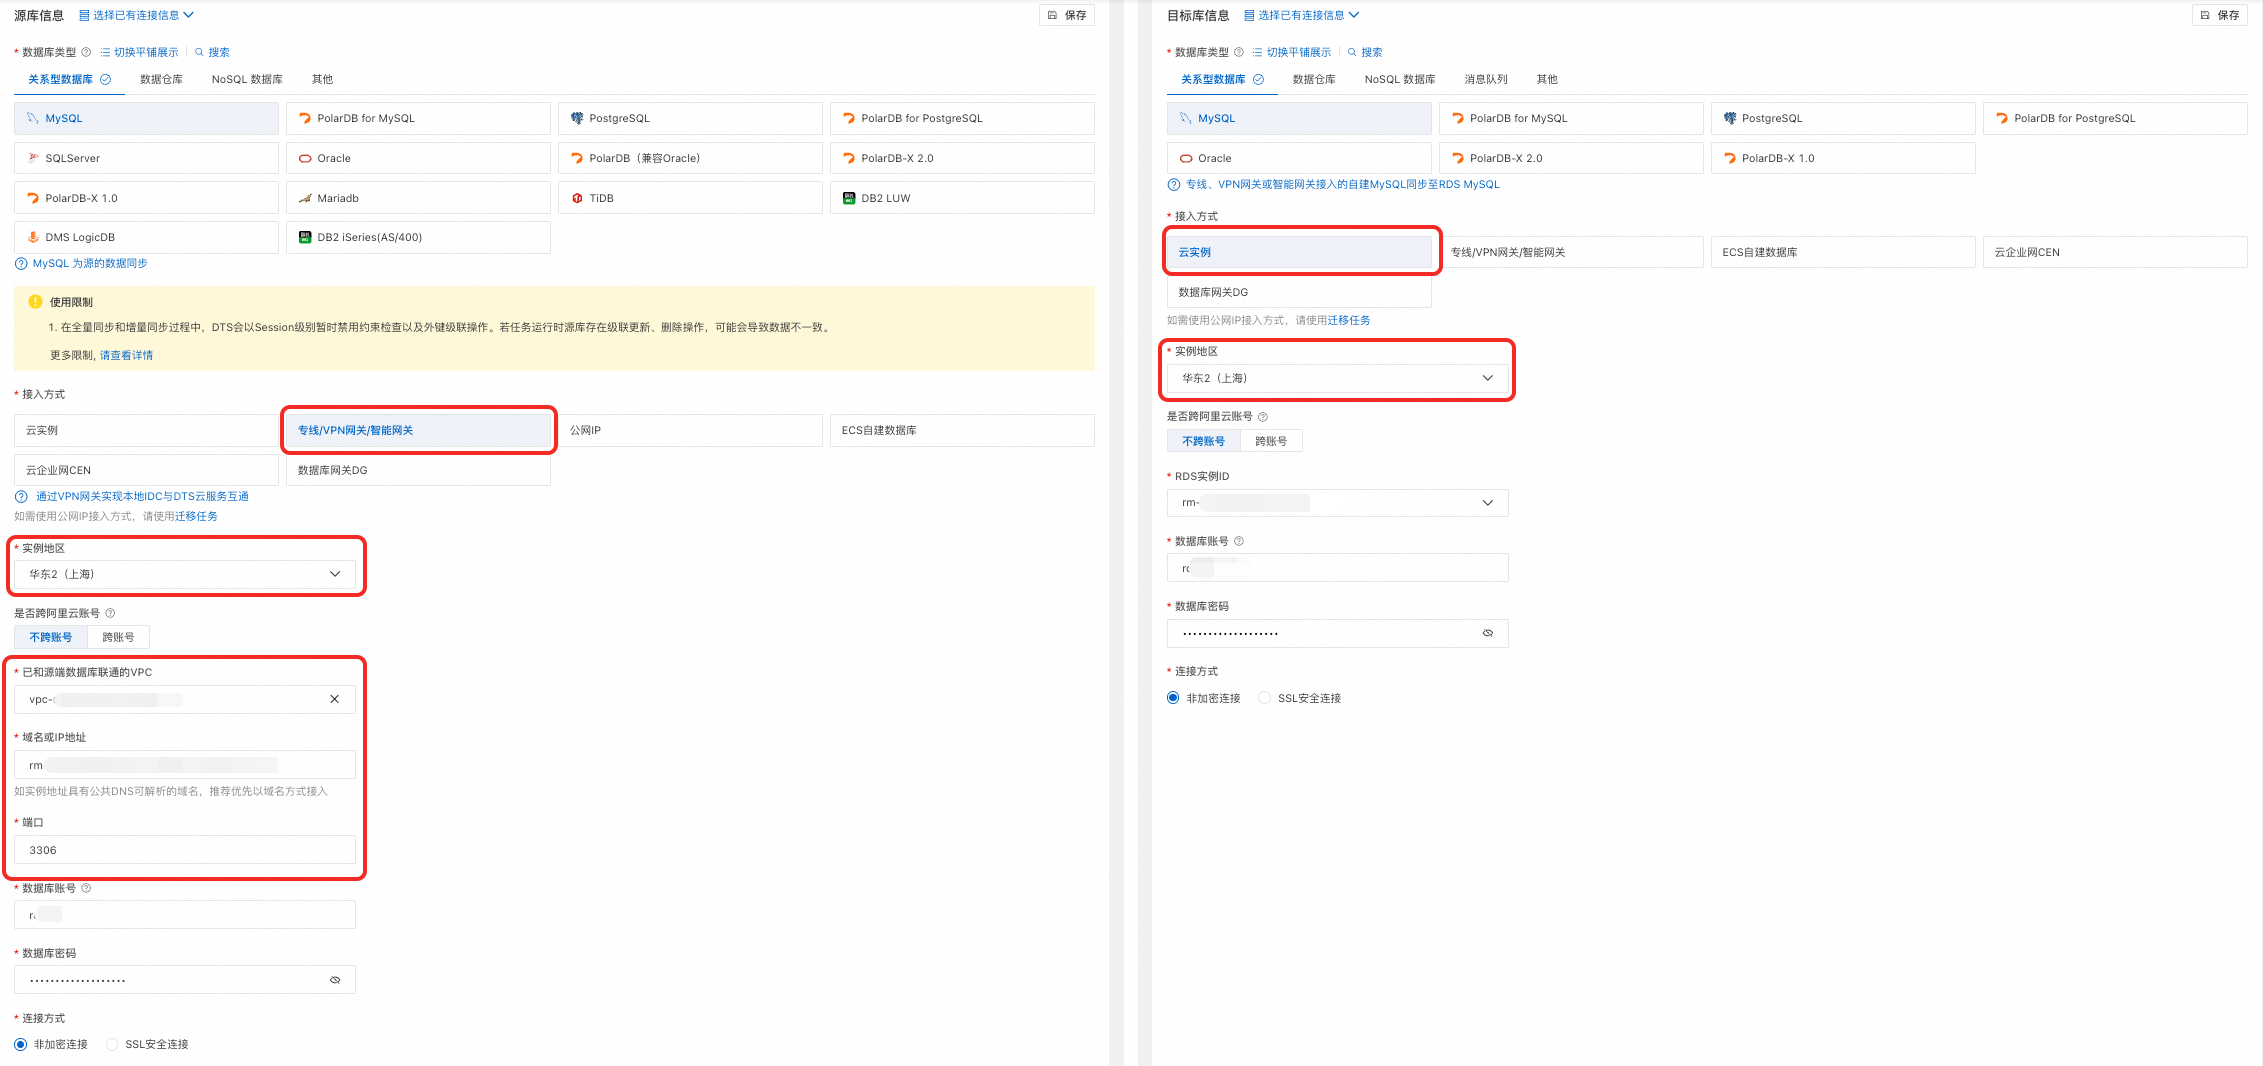Select PolarDB-X 2.0 in target panel
The image size is (2263, 1066).
click(x=1571, y=158)
